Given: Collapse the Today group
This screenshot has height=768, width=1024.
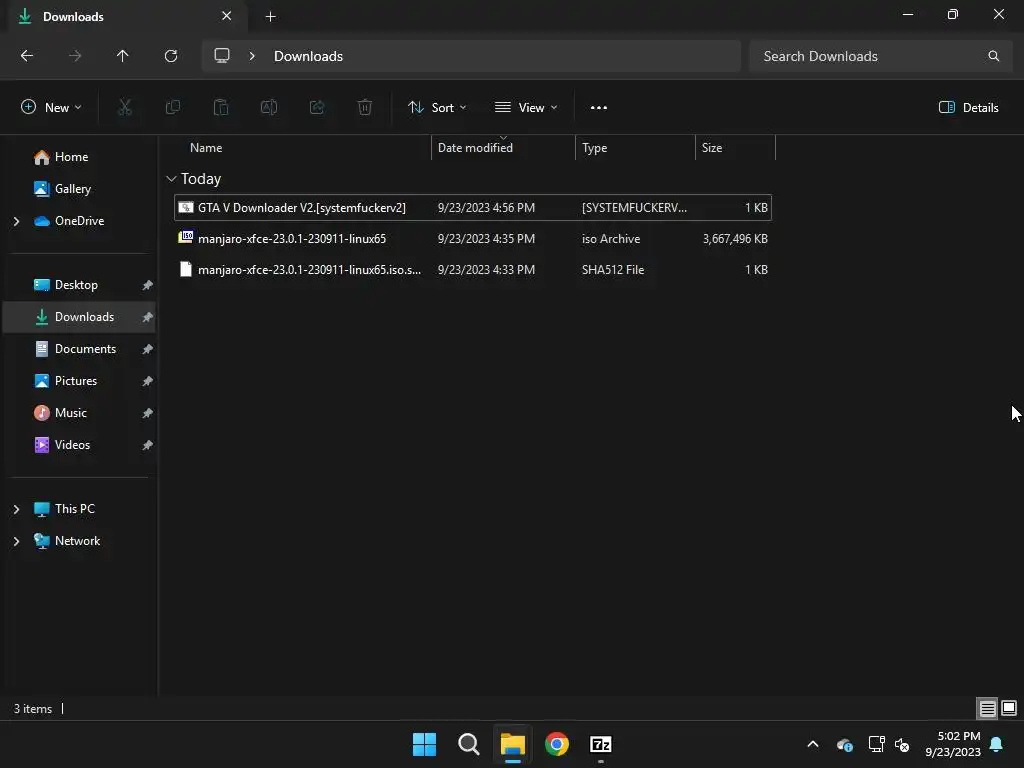Looking at the screenshot, I should click(171, 178).
